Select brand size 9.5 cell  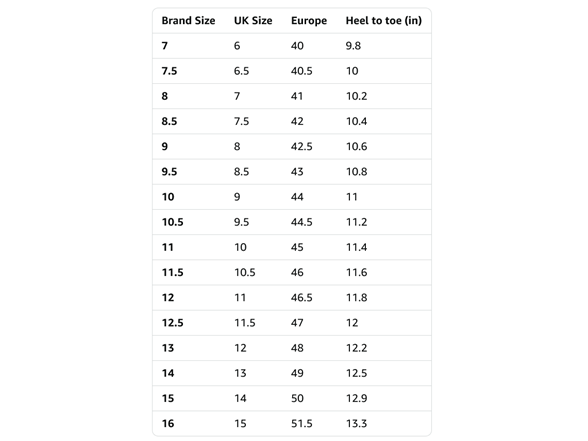[x=169, y=171]
